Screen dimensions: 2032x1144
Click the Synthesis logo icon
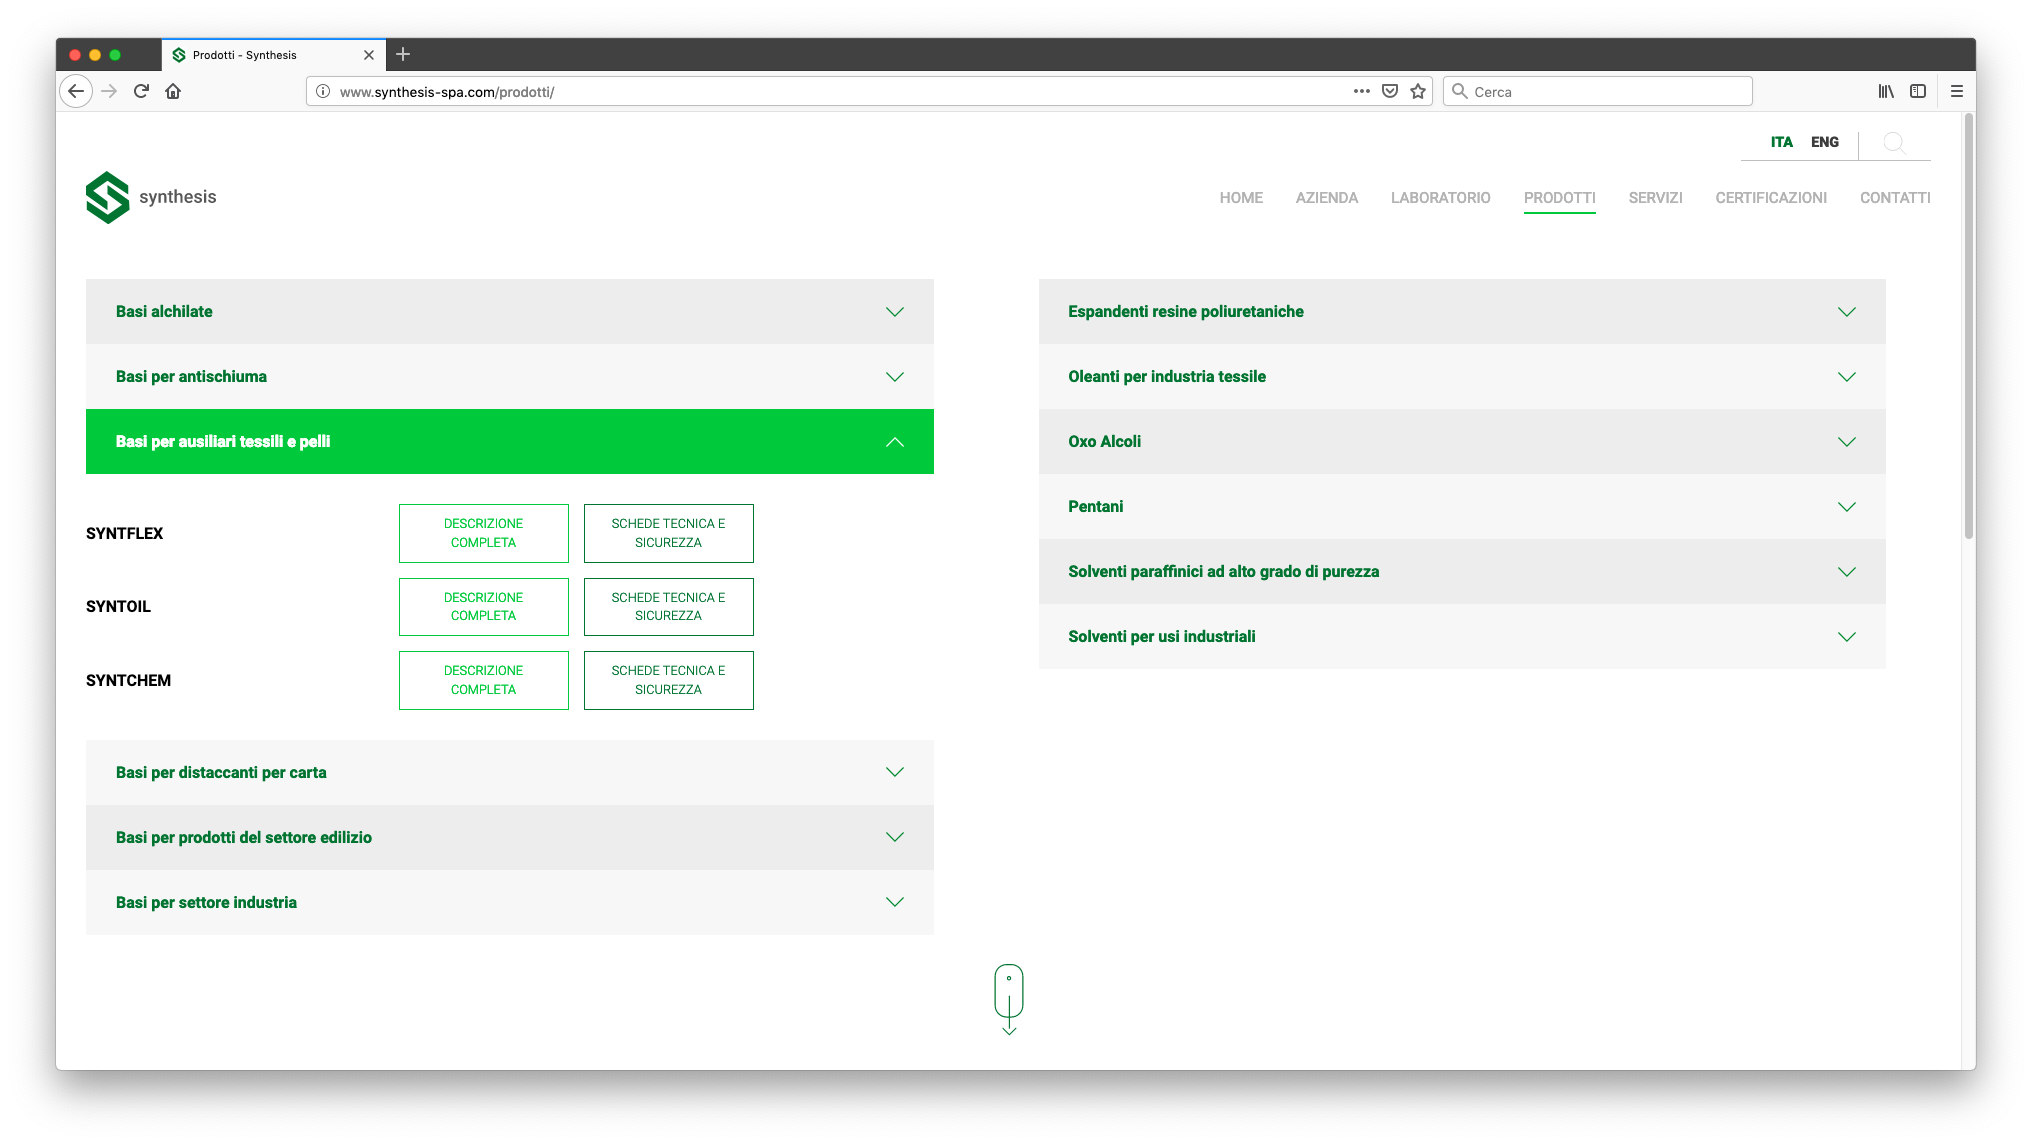click(x=108, y=197)
